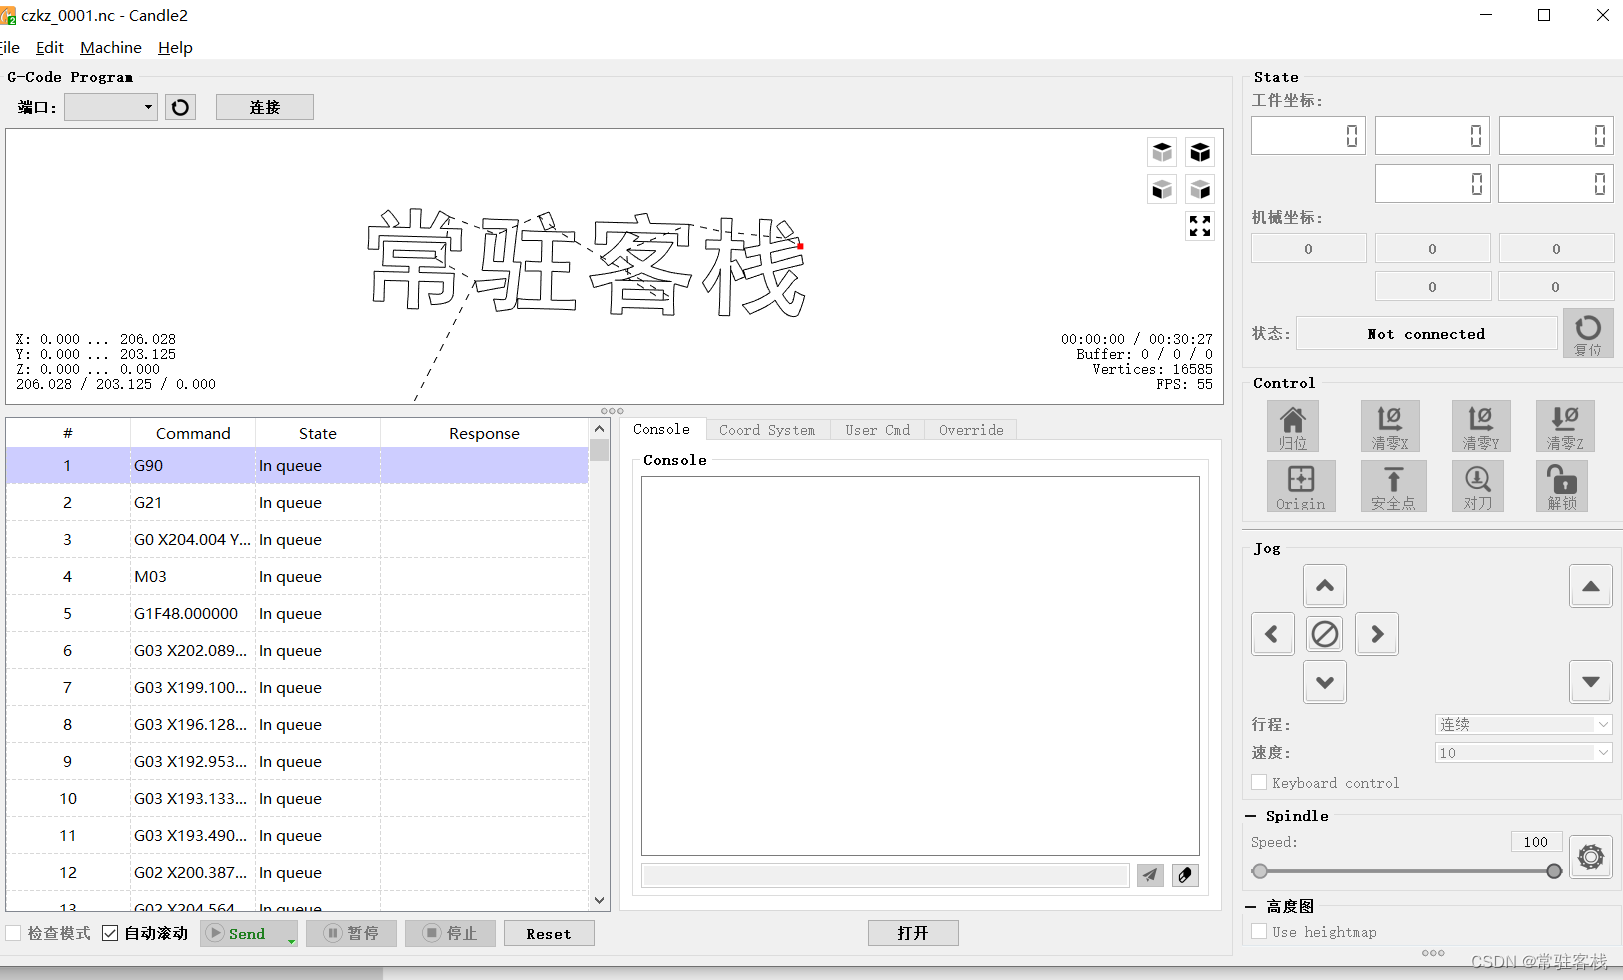This screenshot has height=980, width=1623.
Task: Stop jogging with the center cancel icon
Action: [1325, 634]
